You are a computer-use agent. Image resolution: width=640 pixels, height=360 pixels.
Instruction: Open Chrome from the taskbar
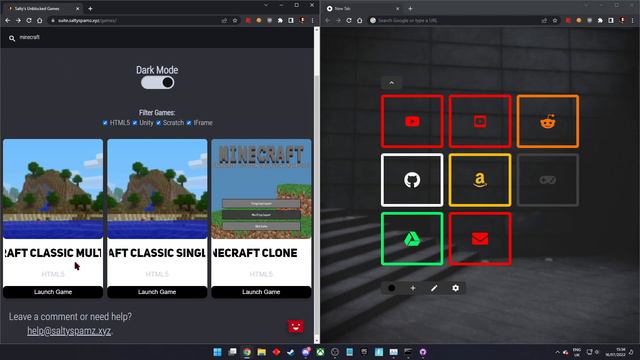[x=247, y=352]
